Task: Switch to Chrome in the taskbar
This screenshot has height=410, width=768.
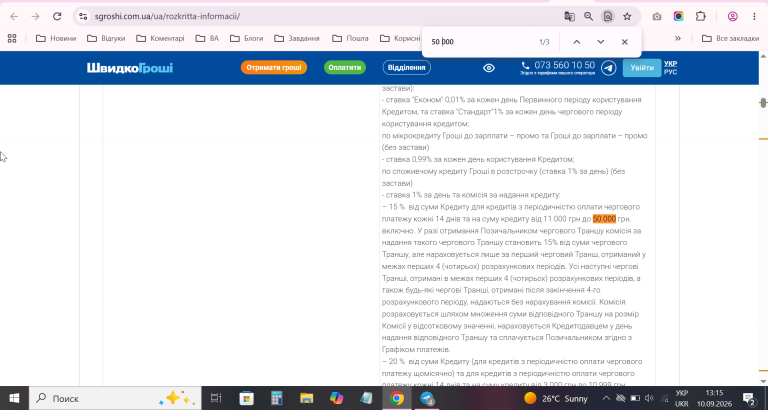Action: click(397, 398)
